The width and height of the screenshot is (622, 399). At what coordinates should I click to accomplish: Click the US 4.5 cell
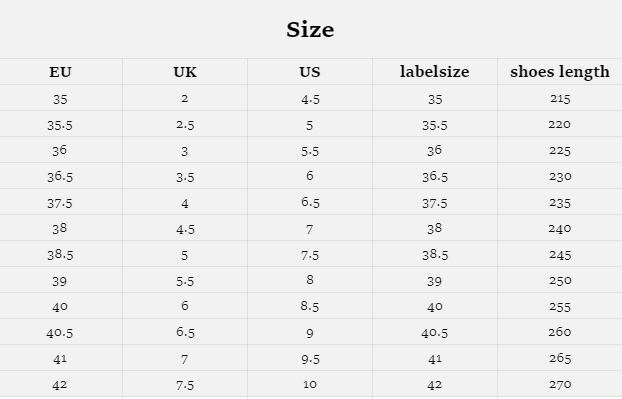[310, 99]
